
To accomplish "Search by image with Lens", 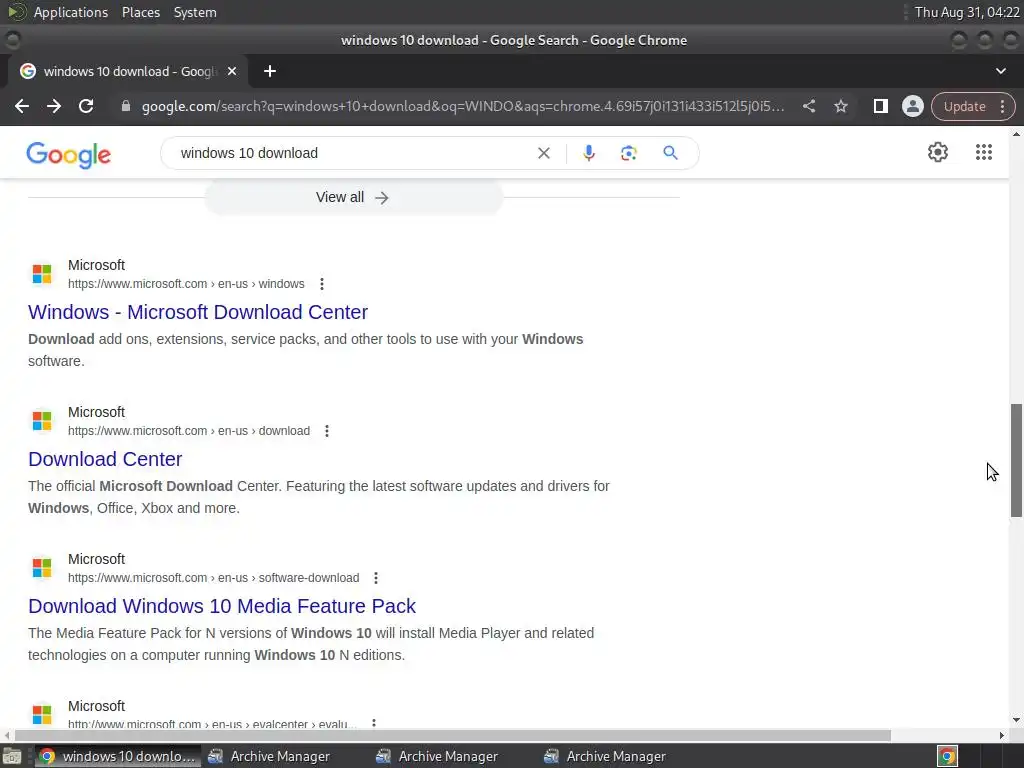I will click(x=628, y=153).
